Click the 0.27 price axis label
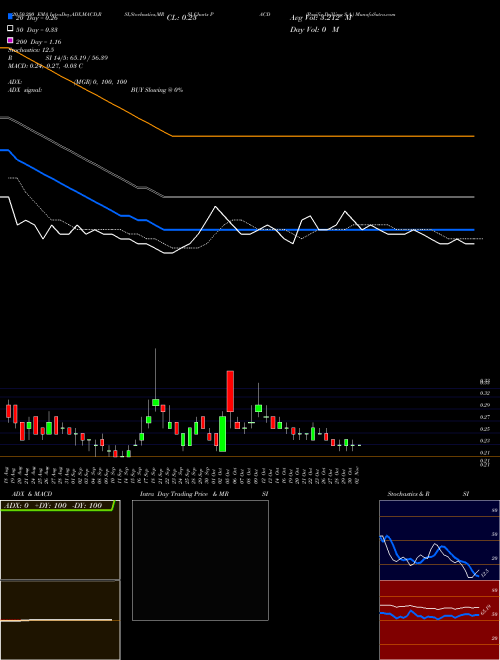Screen dimensions: 500x660 485,417
